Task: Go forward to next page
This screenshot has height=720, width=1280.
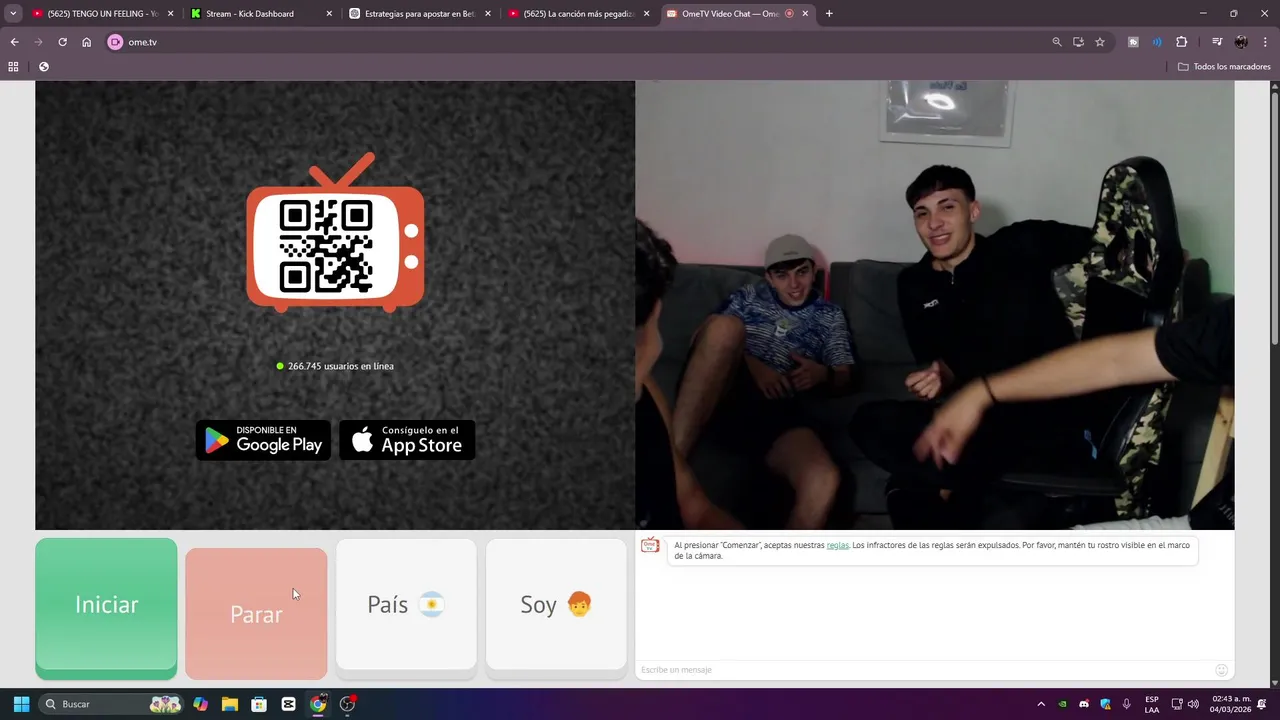Action: coord(38,42)
